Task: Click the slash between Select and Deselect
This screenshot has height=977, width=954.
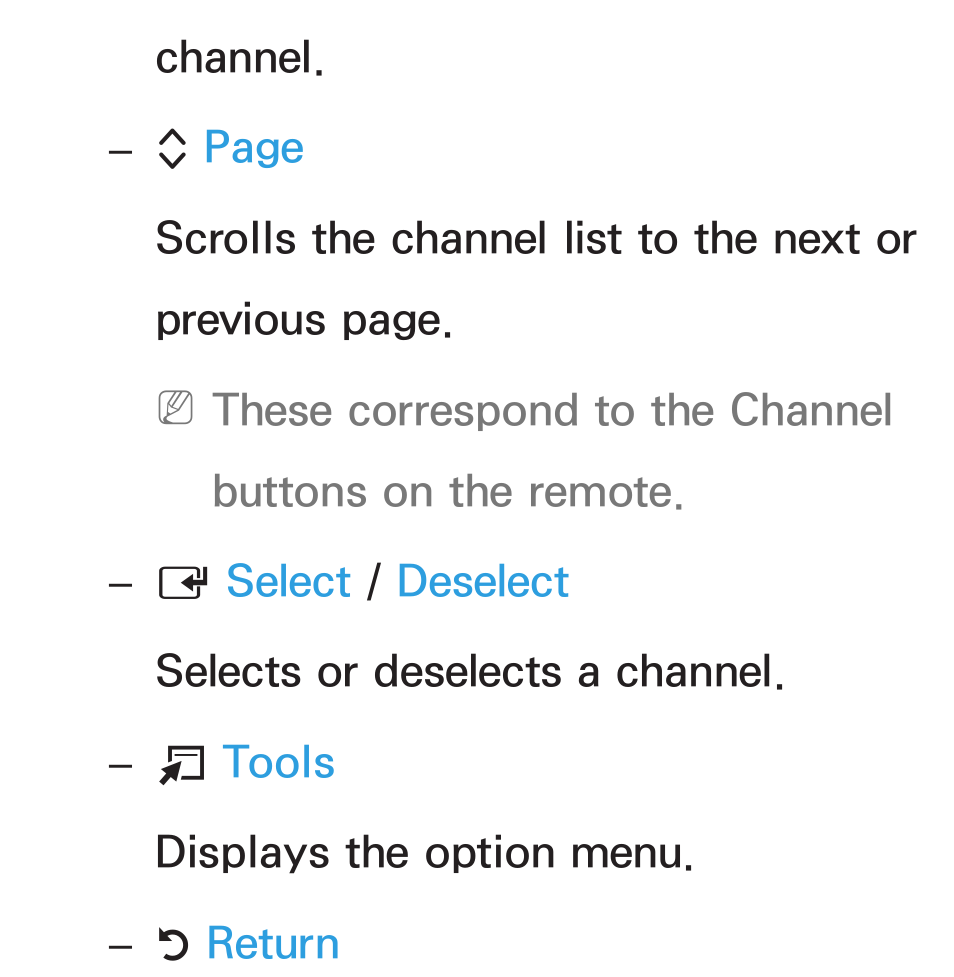Action: [374, 581]
